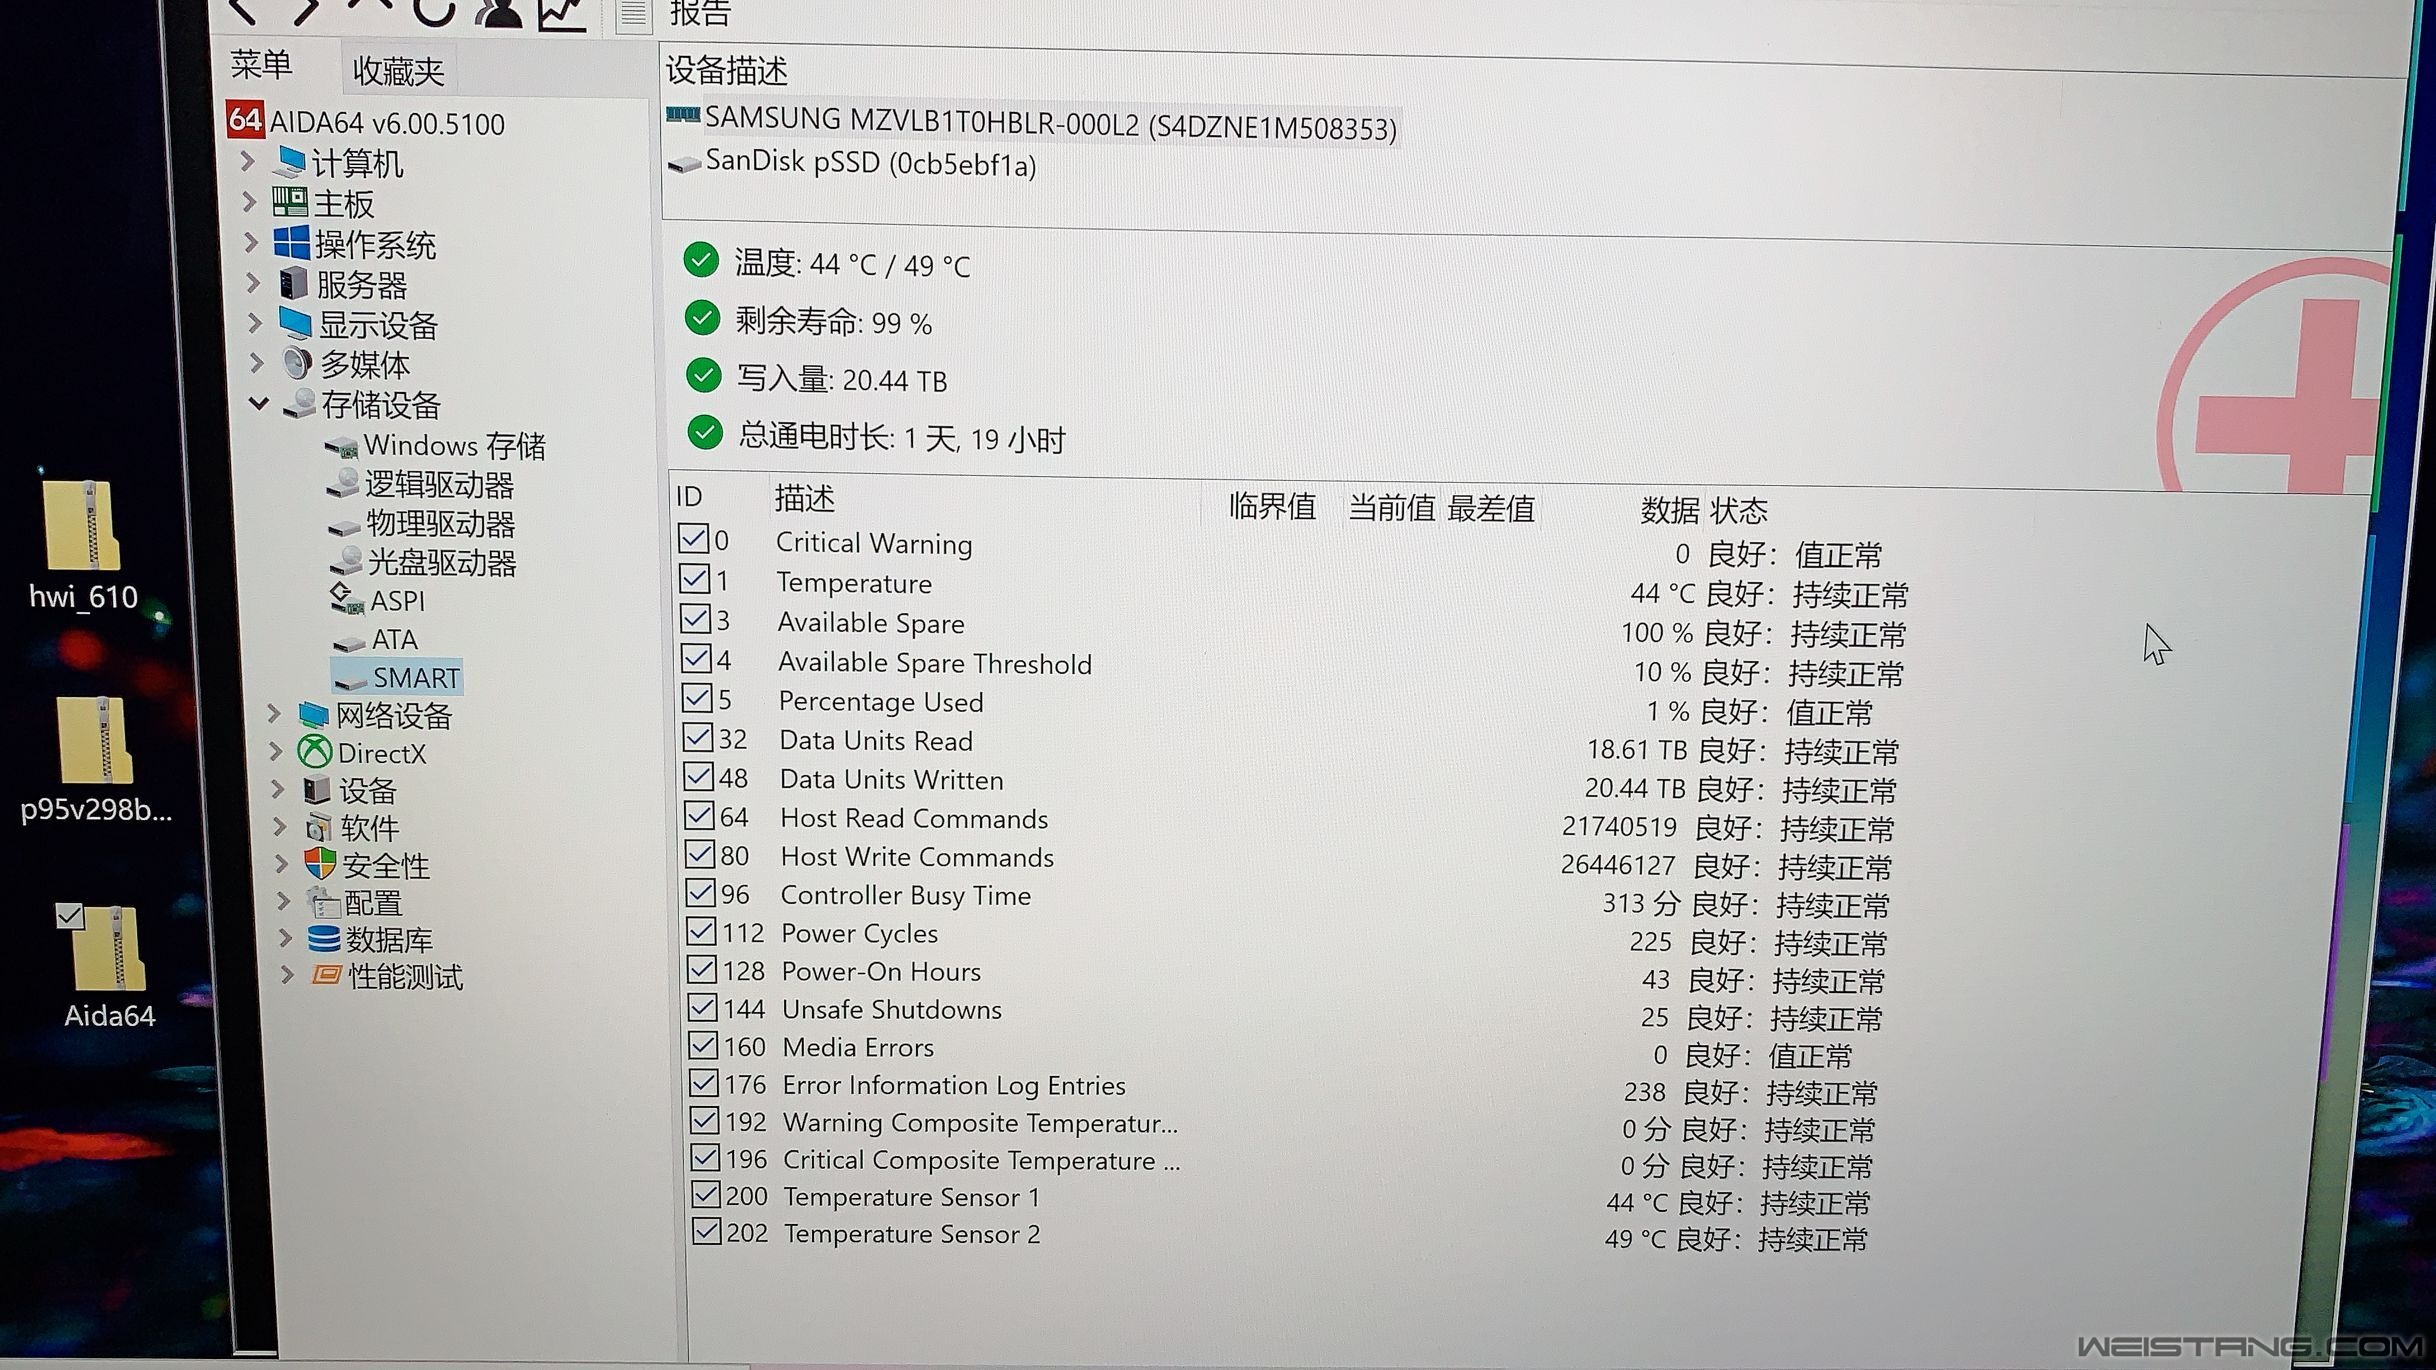Uncheck the Temperature attribute ID 1 checkbox
2436x1370 pixels.
[x=695, y=580]
